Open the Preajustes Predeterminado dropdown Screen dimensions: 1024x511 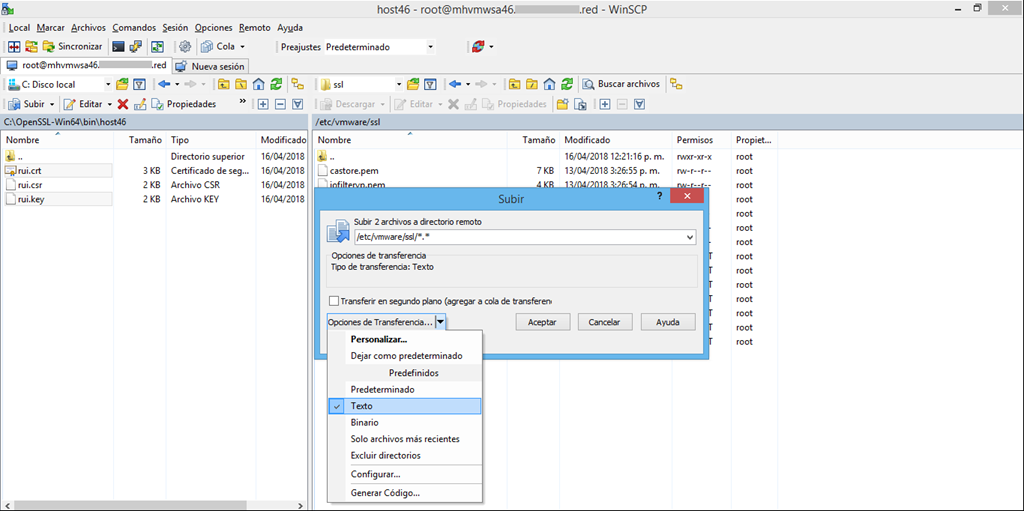click(430, 46)
